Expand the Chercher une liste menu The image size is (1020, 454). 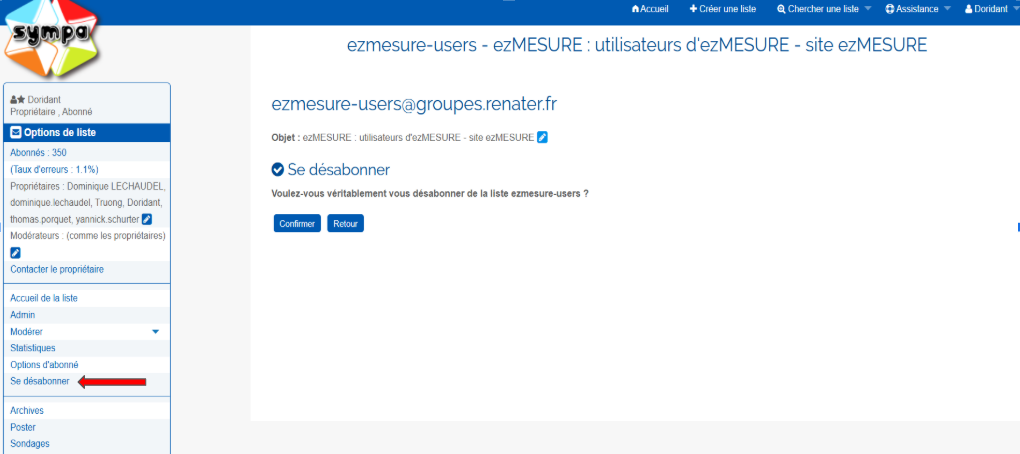coord(824,9)
